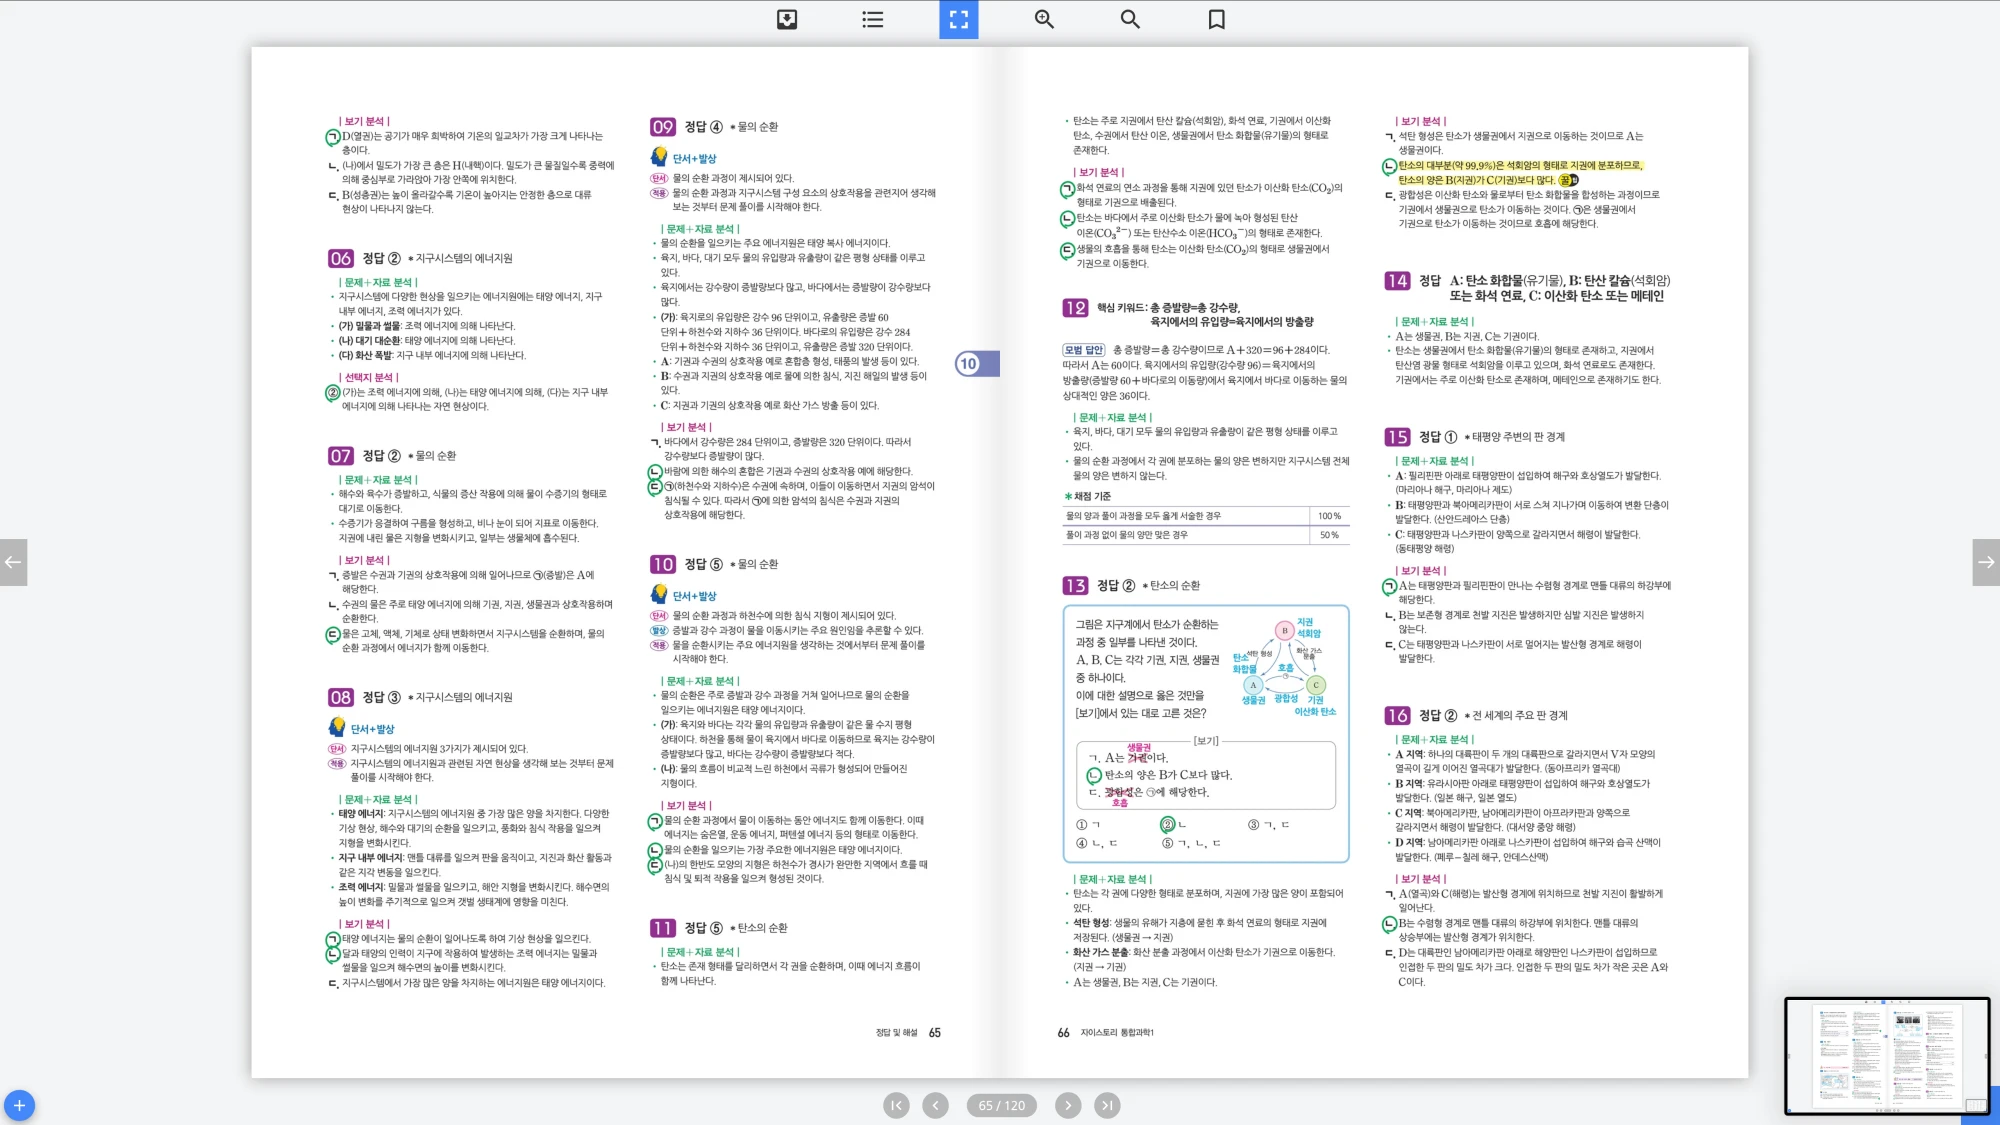
Task: Click the blue plus floating button
Action: click(19, 1105)
